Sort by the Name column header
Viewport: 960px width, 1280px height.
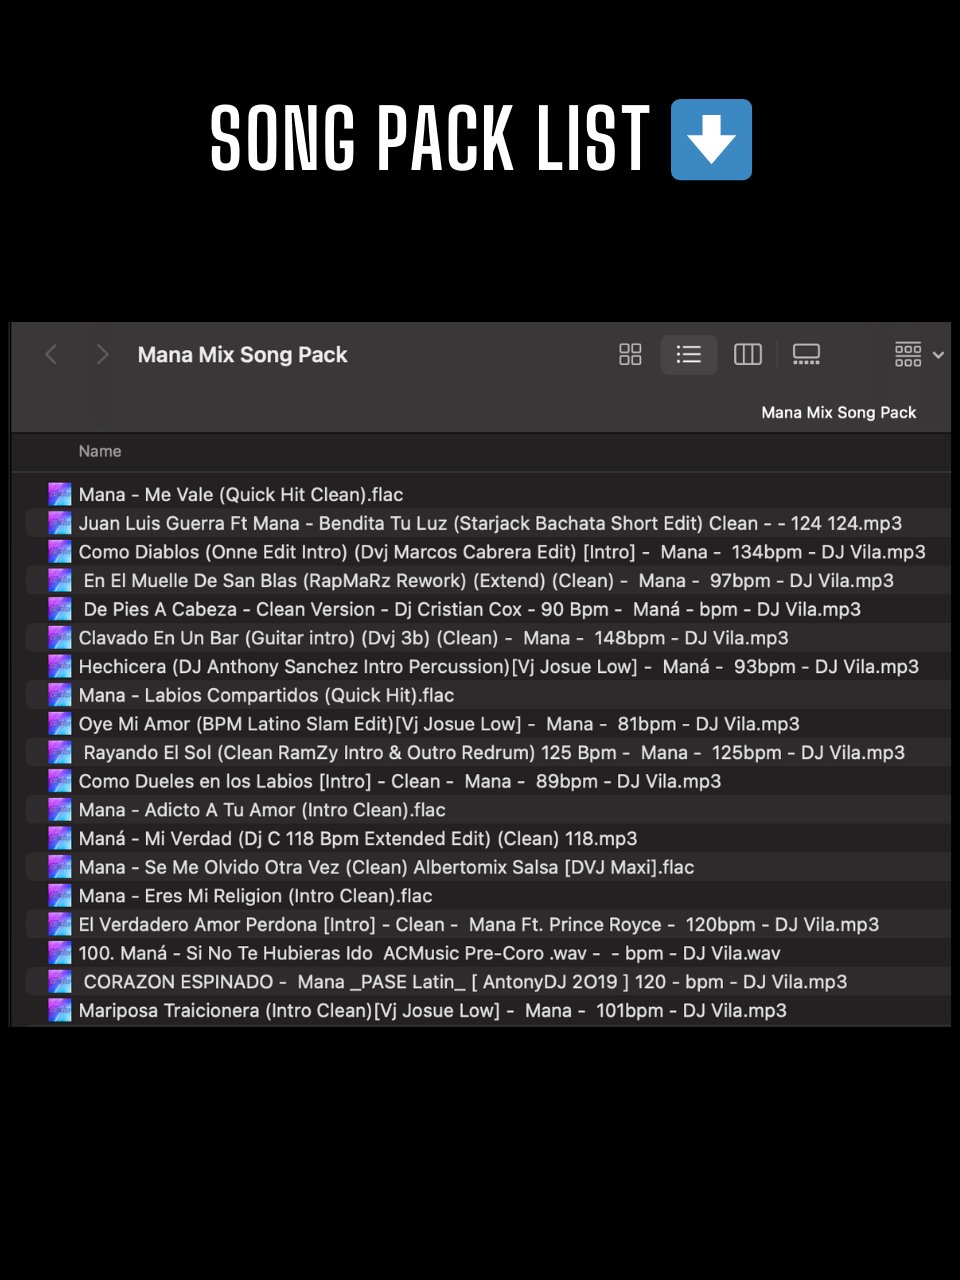coord(100,451)
